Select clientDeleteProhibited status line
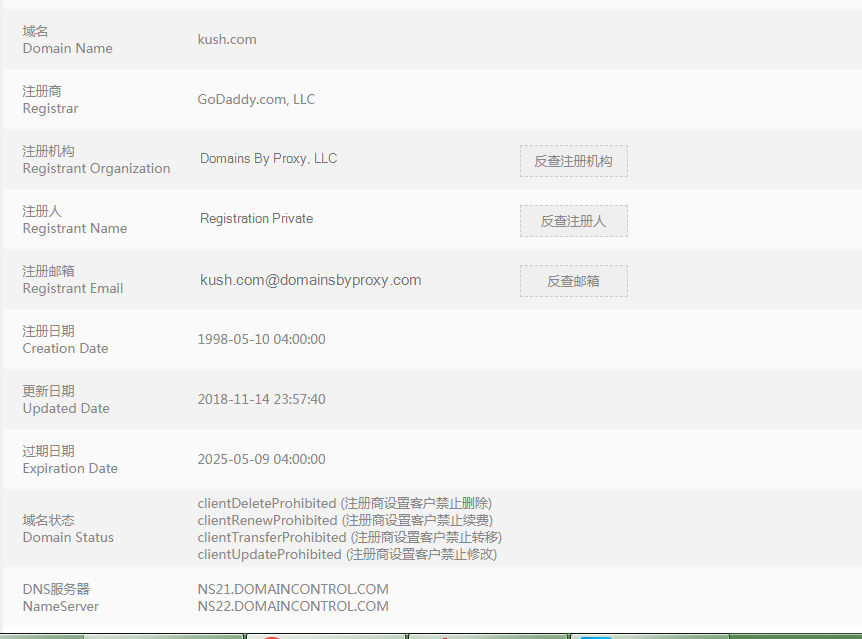This screenshot has width=862, height=639. point(345,503)
